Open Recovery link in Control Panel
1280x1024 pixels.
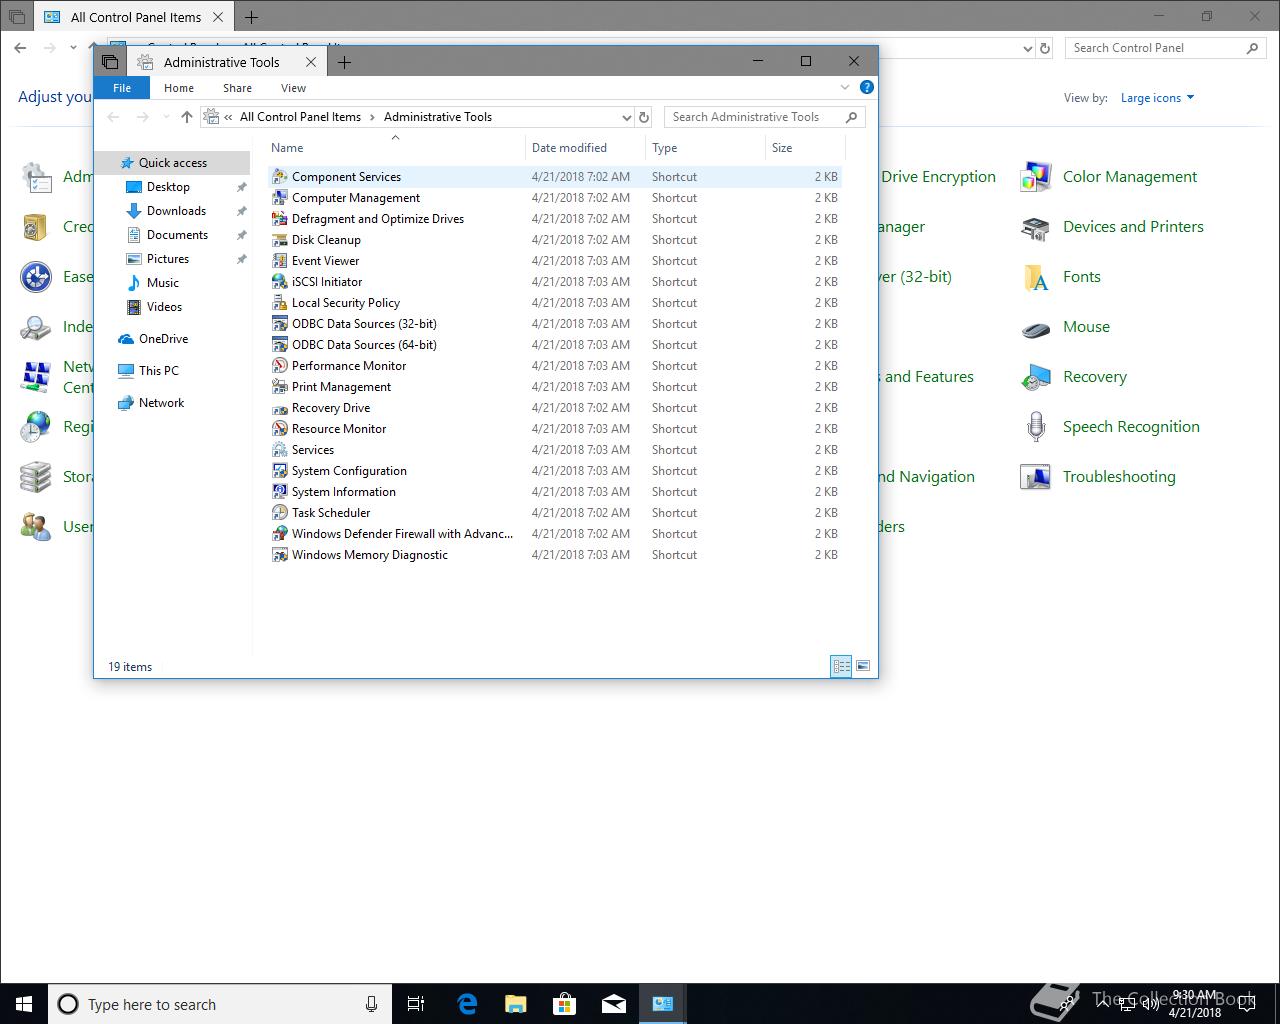[1094, 377]
